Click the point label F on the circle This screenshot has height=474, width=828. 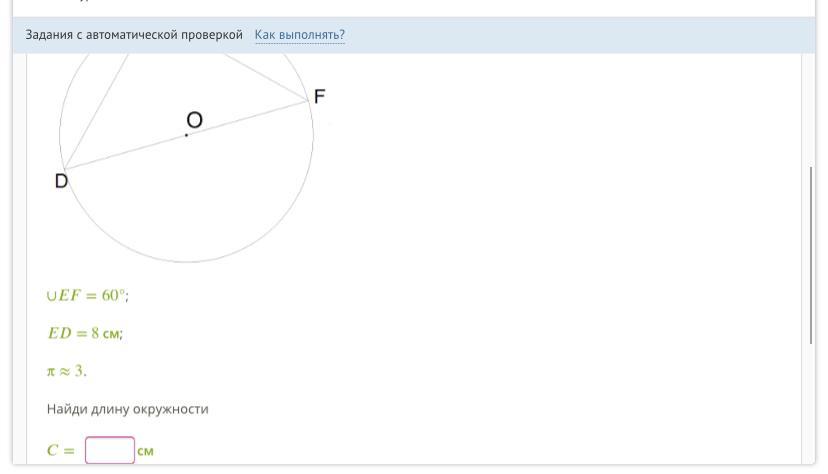[x=320, y=97]
